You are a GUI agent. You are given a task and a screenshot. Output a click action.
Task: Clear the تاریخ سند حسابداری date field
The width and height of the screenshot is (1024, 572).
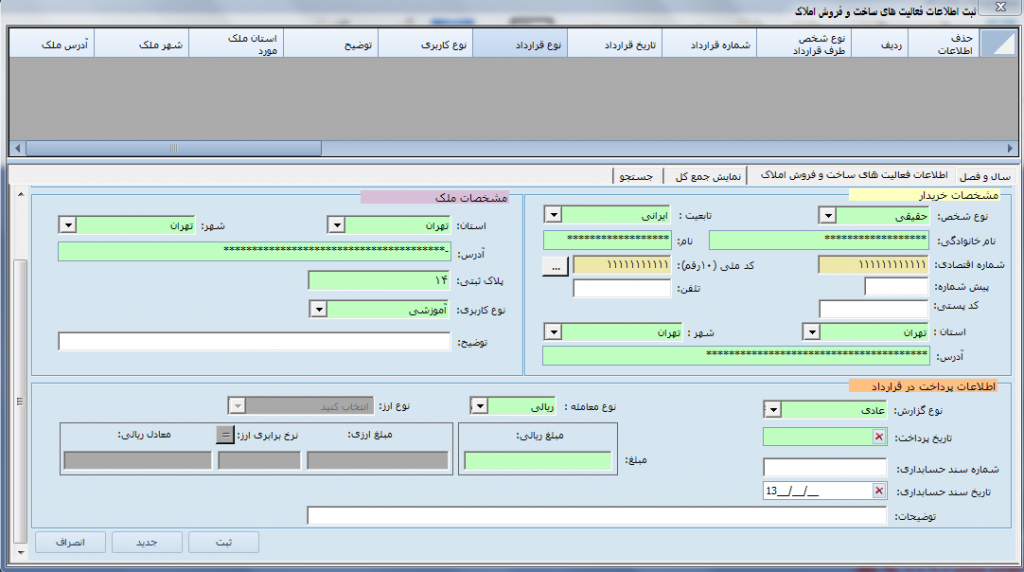pos(878,491)
